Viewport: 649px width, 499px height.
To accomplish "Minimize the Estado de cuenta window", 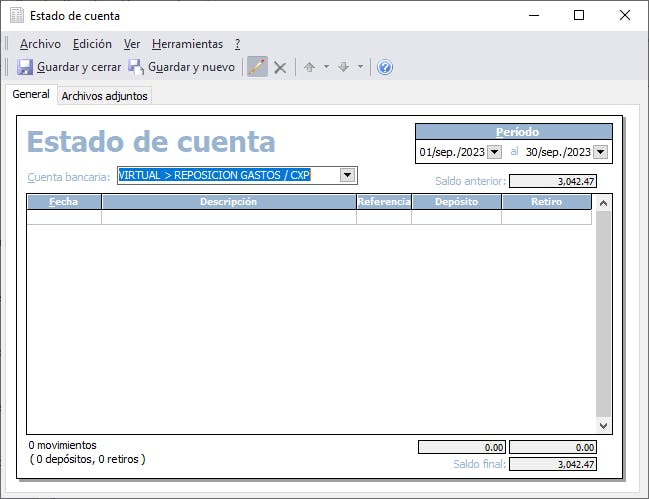I will (x=534, y=16).
